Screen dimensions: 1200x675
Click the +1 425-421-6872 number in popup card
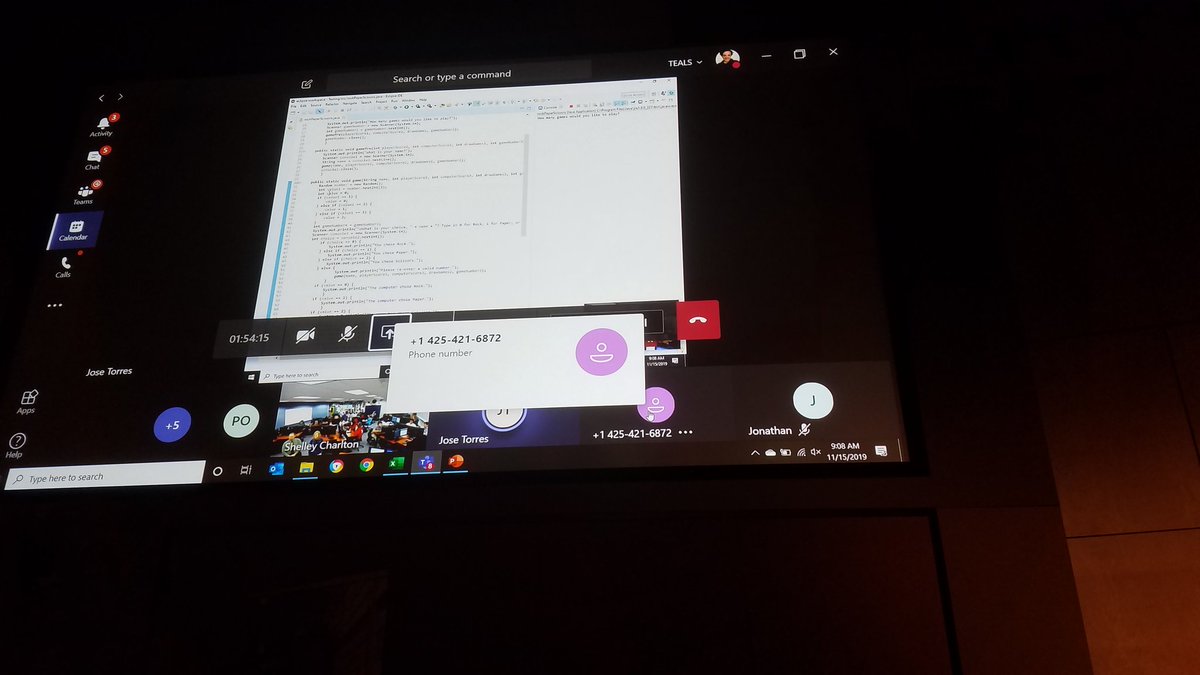[455, 340]
